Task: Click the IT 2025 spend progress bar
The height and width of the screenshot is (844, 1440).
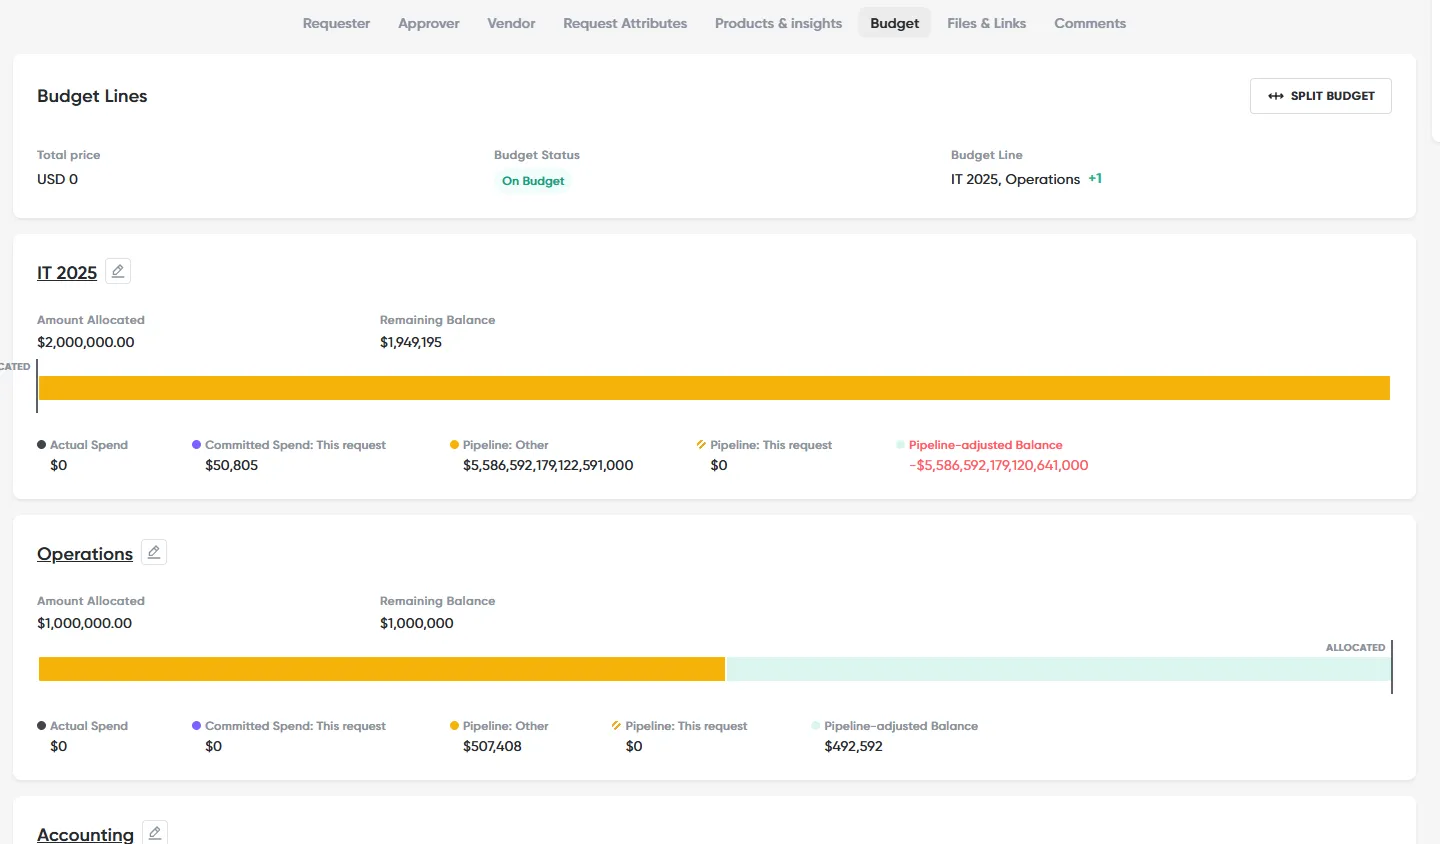Action: 714,388
